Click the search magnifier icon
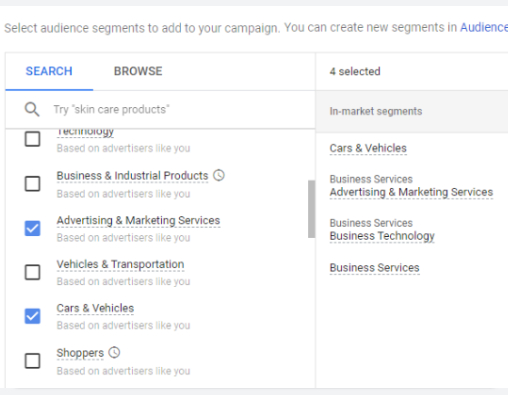508x395 pixels. 32,109
